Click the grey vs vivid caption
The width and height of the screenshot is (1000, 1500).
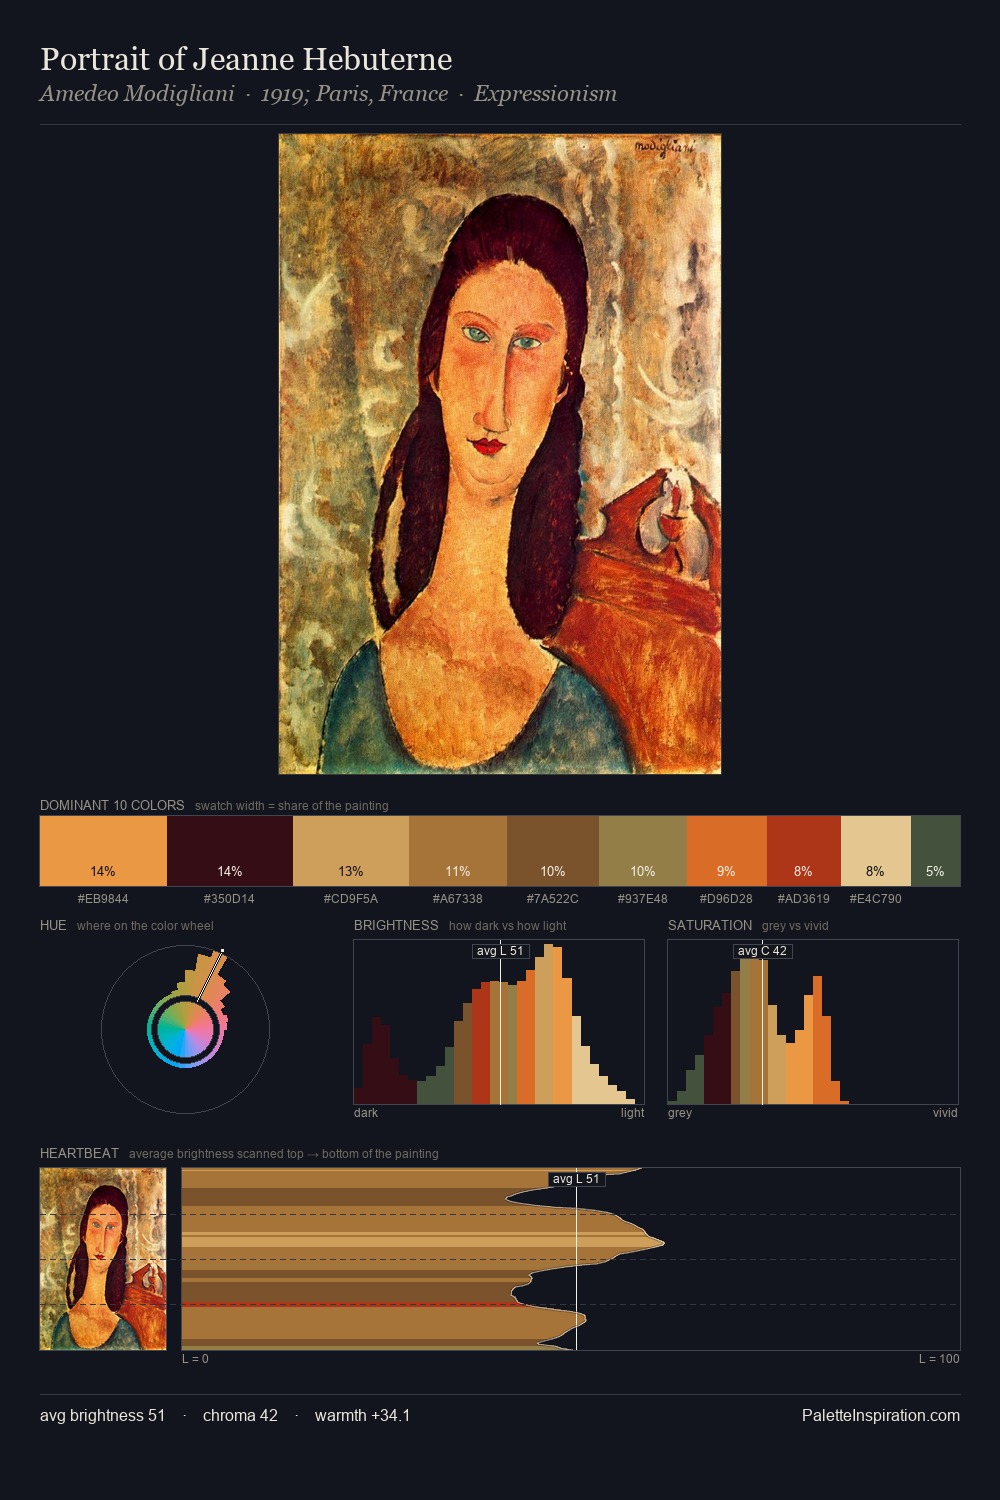(795, 926)
